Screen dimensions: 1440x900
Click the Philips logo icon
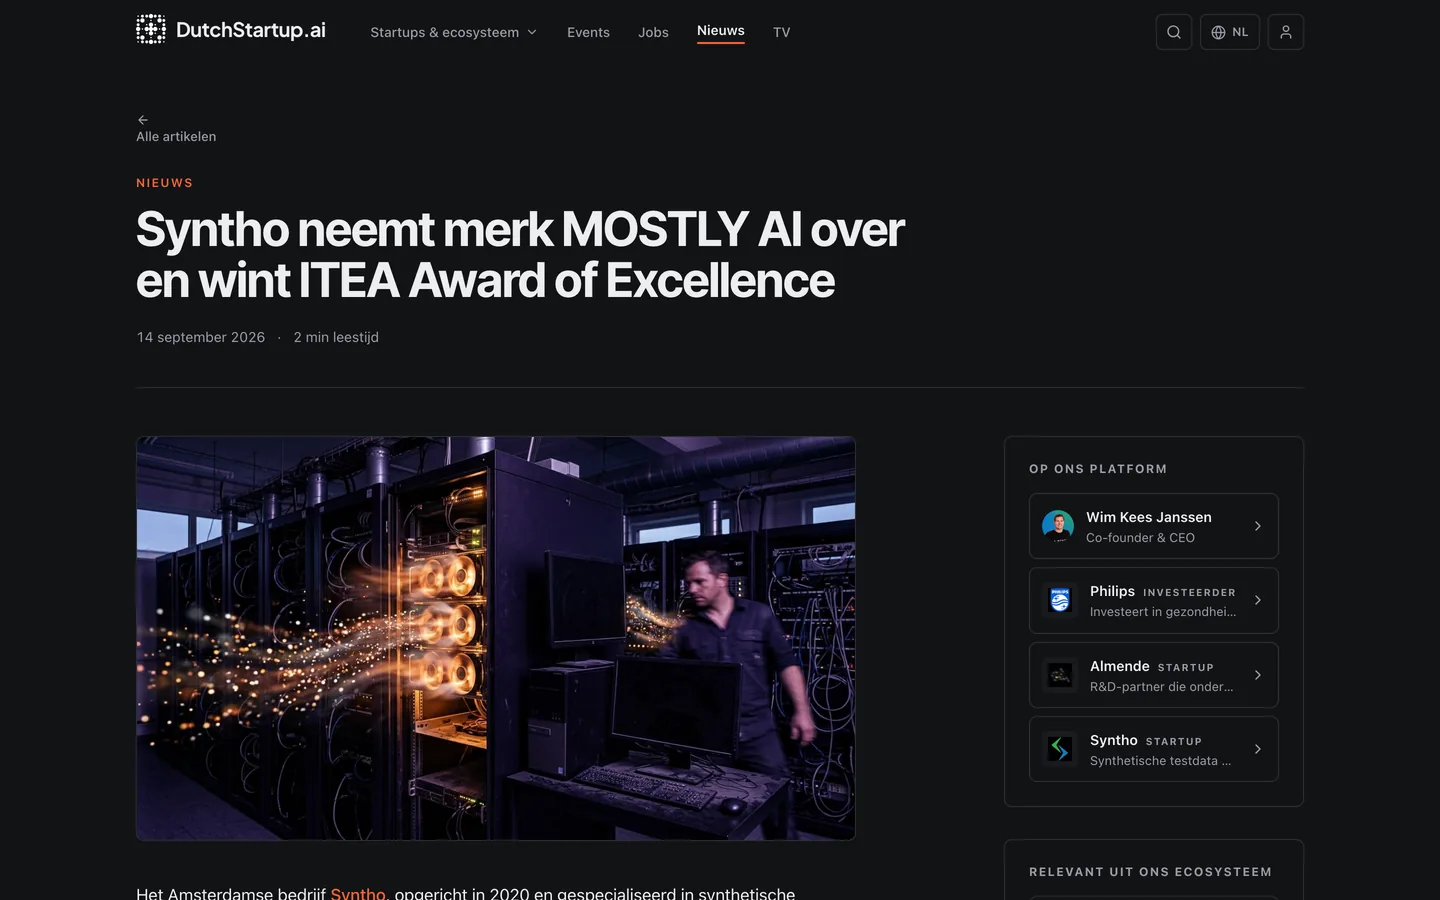tap(1060, 600)
